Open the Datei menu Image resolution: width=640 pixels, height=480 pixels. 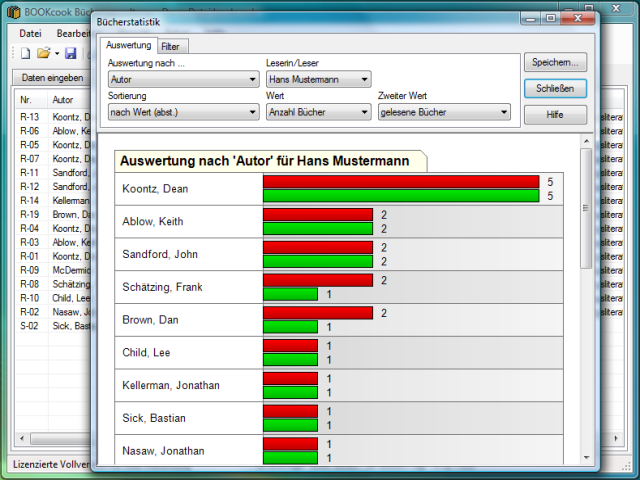[x=30, y=33]
